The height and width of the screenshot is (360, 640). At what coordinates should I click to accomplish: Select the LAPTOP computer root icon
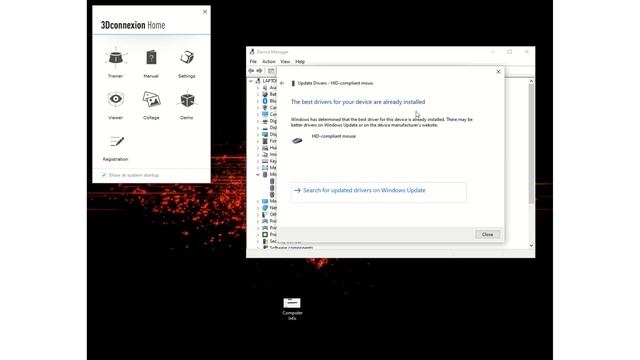click(258, 81)
